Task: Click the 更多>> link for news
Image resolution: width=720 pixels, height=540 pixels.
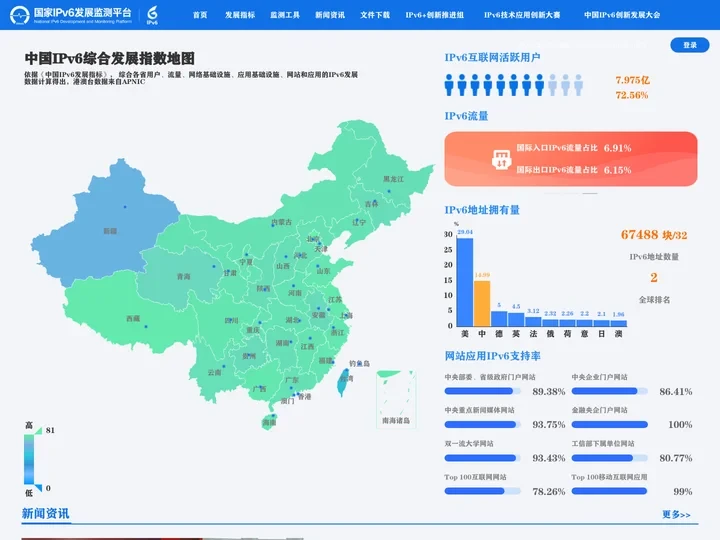Action: point(676,514)
